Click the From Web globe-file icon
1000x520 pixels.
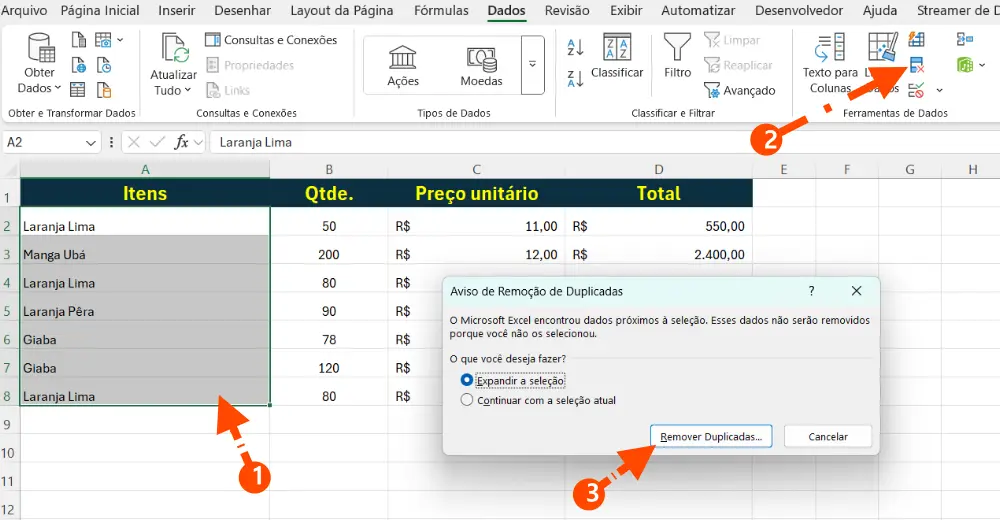pos(78,65)
